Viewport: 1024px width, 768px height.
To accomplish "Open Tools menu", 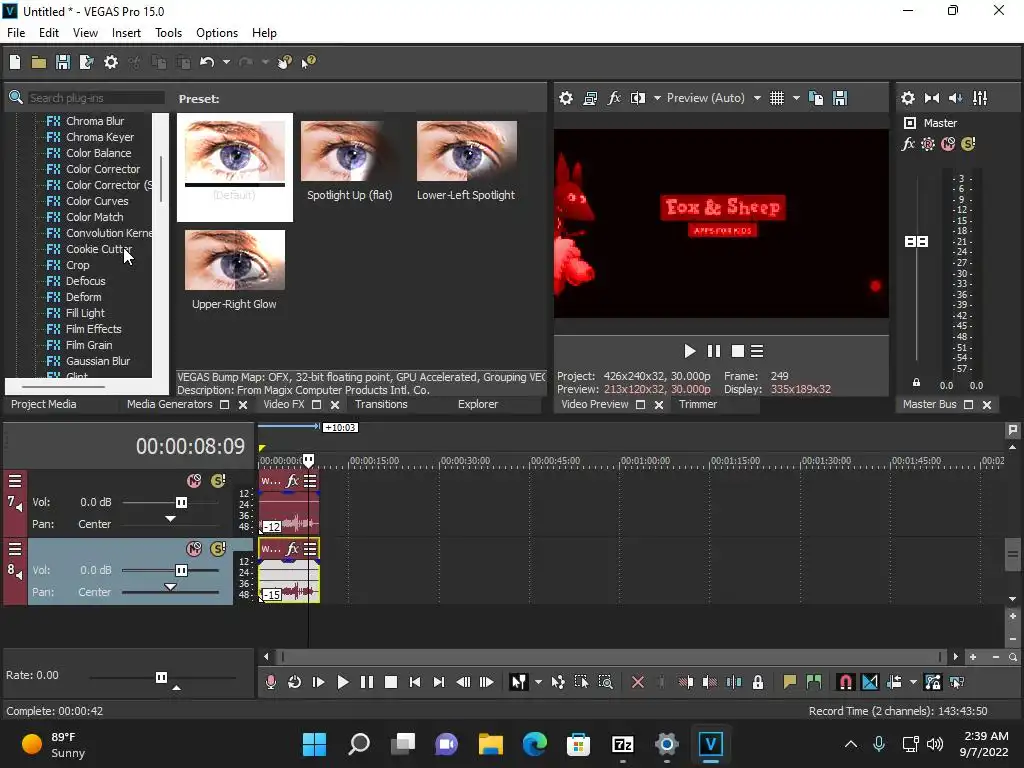I will click(x=168, y=33).
